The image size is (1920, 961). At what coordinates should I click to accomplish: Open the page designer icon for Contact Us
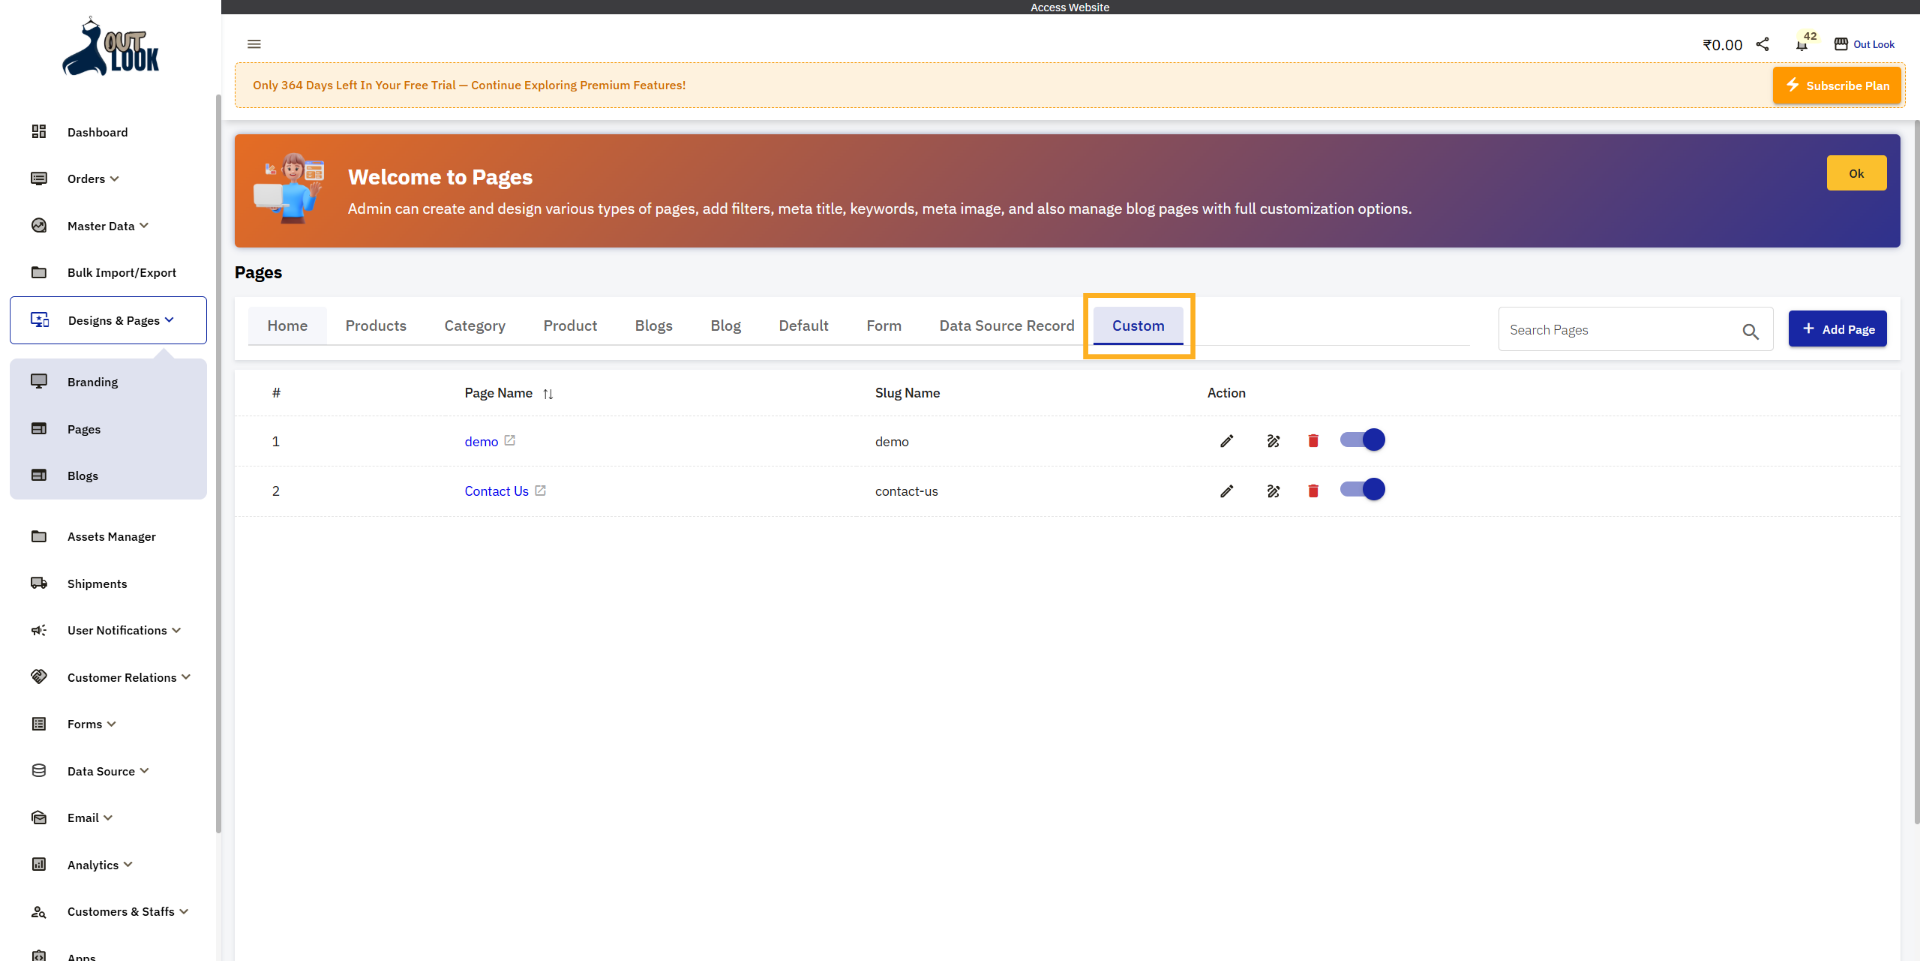[x=1272, y=491]
